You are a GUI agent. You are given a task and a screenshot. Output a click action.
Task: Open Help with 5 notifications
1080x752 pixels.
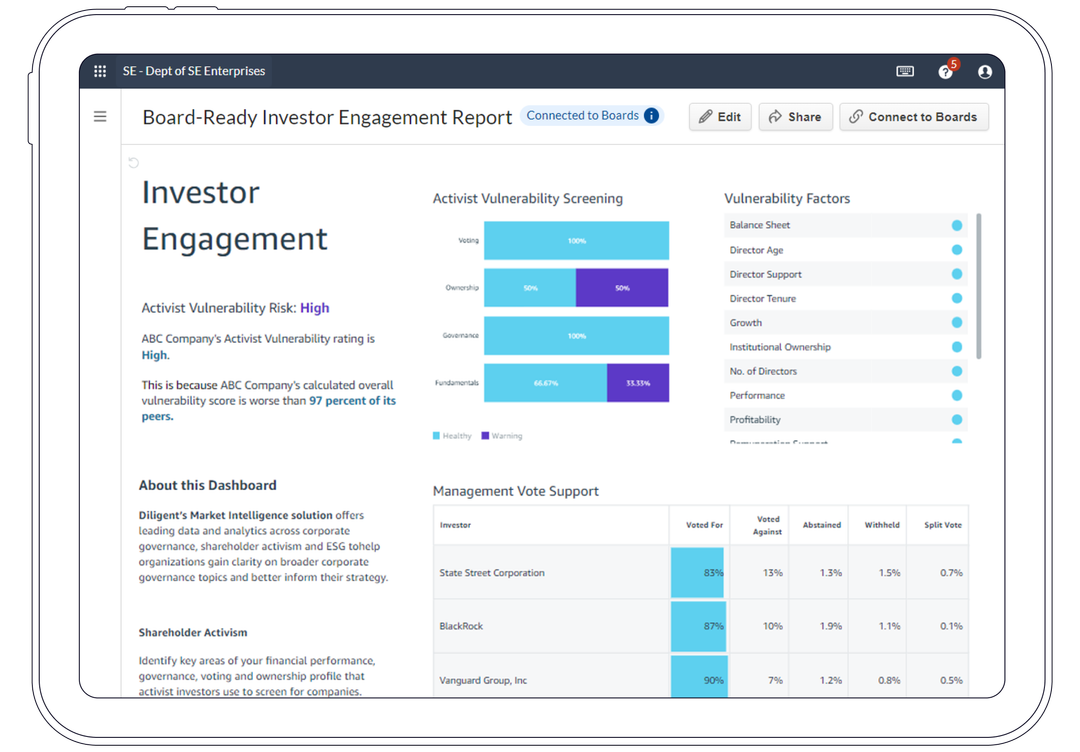click(944, 72)
